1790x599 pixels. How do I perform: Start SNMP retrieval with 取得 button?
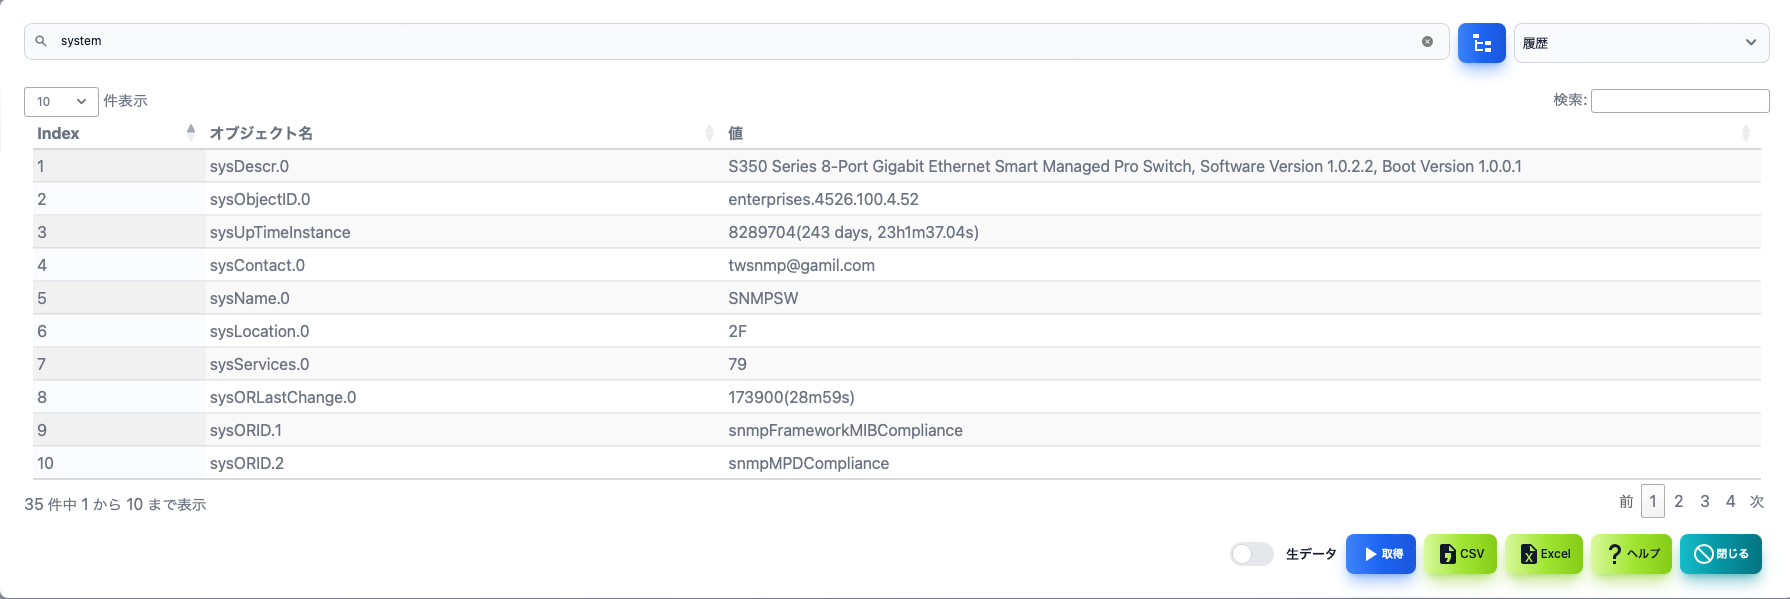click(1380, 554)
